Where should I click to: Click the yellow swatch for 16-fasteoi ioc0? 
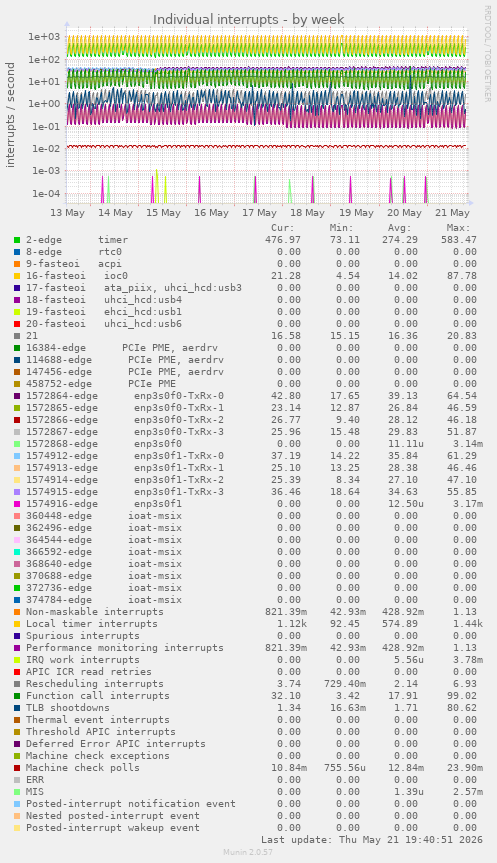[x=17, y=276]
